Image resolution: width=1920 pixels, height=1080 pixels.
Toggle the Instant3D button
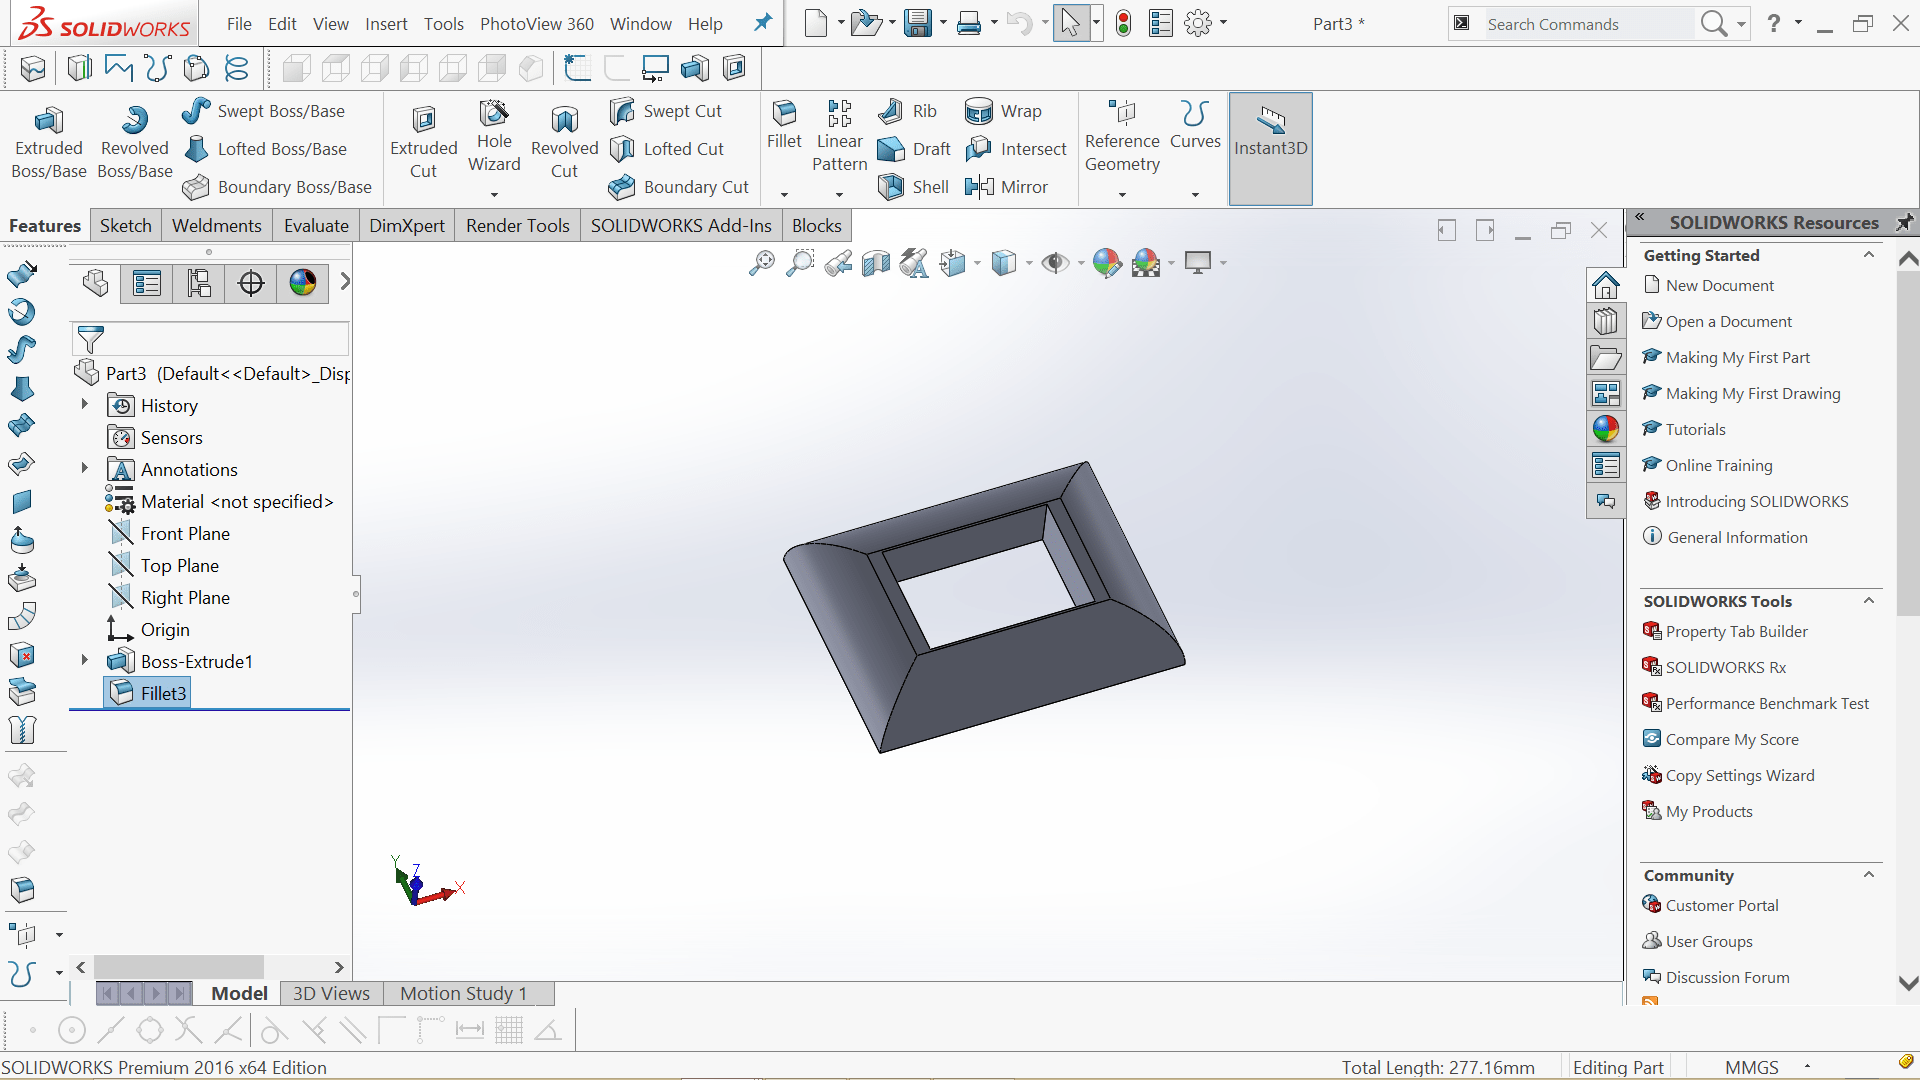(1270, 148)
